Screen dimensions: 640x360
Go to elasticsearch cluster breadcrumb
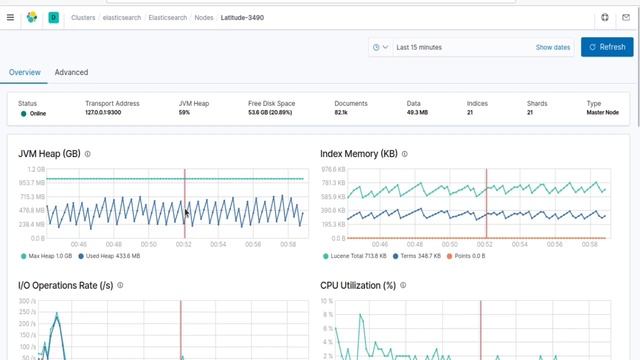[x=122, y=18]
